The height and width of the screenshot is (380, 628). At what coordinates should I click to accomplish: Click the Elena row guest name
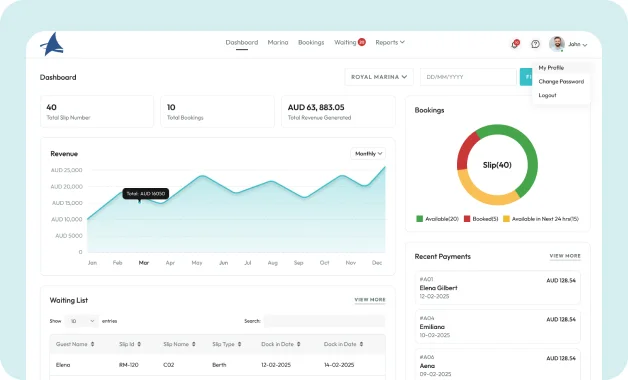pos(63,365)
